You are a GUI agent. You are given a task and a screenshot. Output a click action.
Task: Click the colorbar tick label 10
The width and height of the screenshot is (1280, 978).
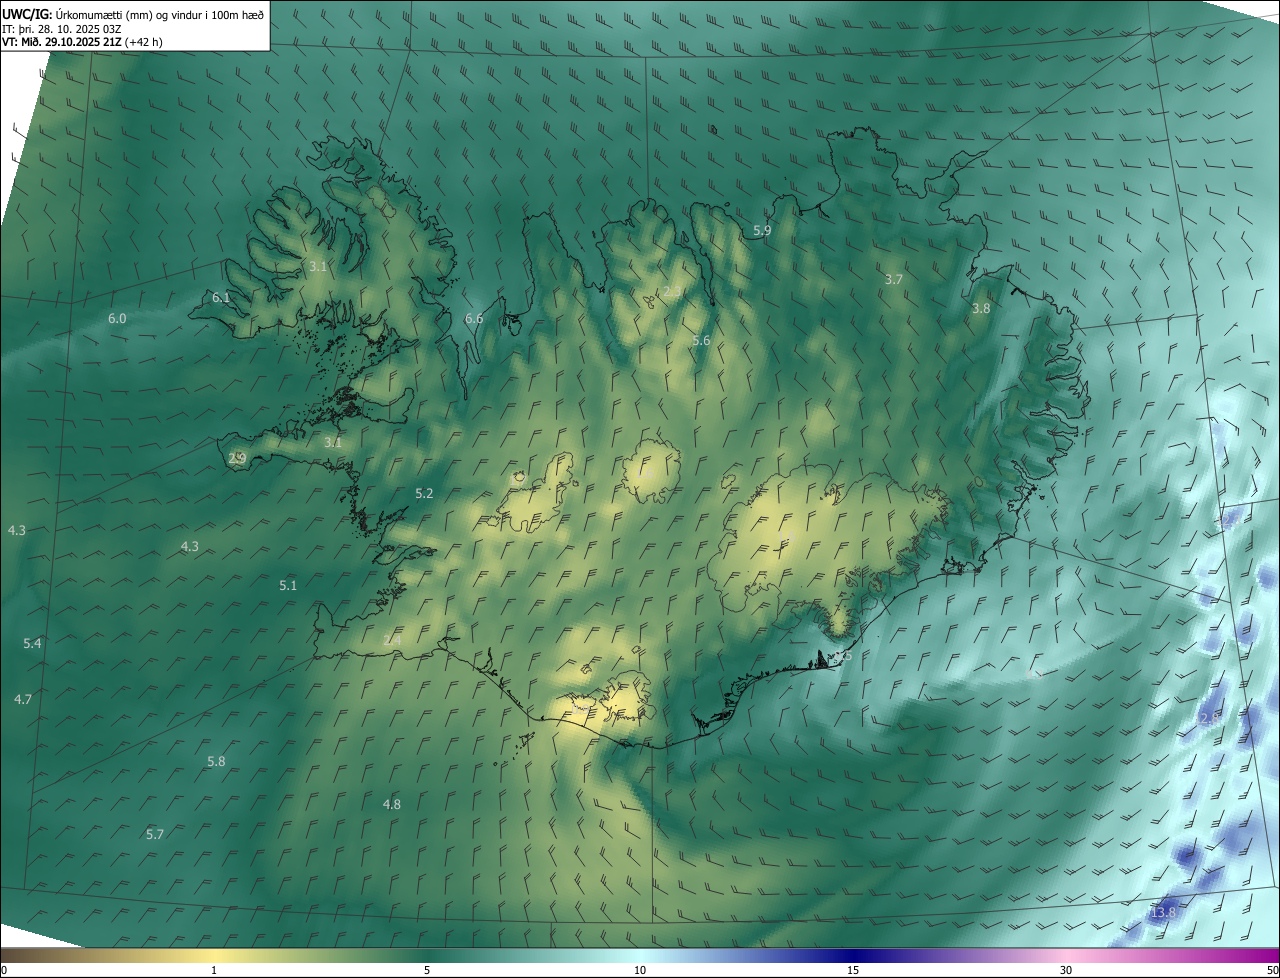click(x=640, y=971)
